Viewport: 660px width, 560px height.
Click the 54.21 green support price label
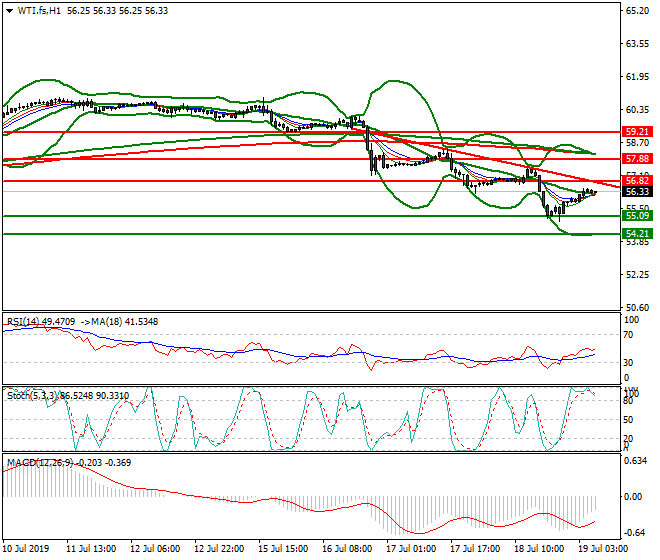pos(637,234)
